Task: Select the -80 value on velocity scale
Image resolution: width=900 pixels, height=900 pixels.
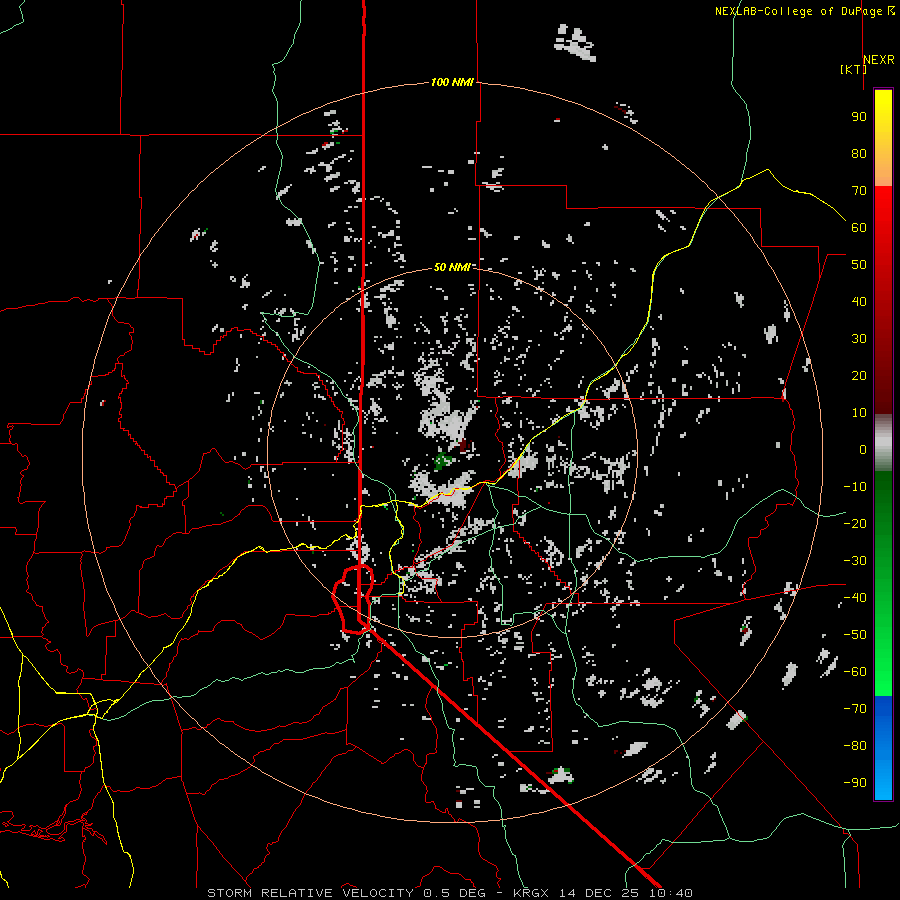Action: click(855, 746)
